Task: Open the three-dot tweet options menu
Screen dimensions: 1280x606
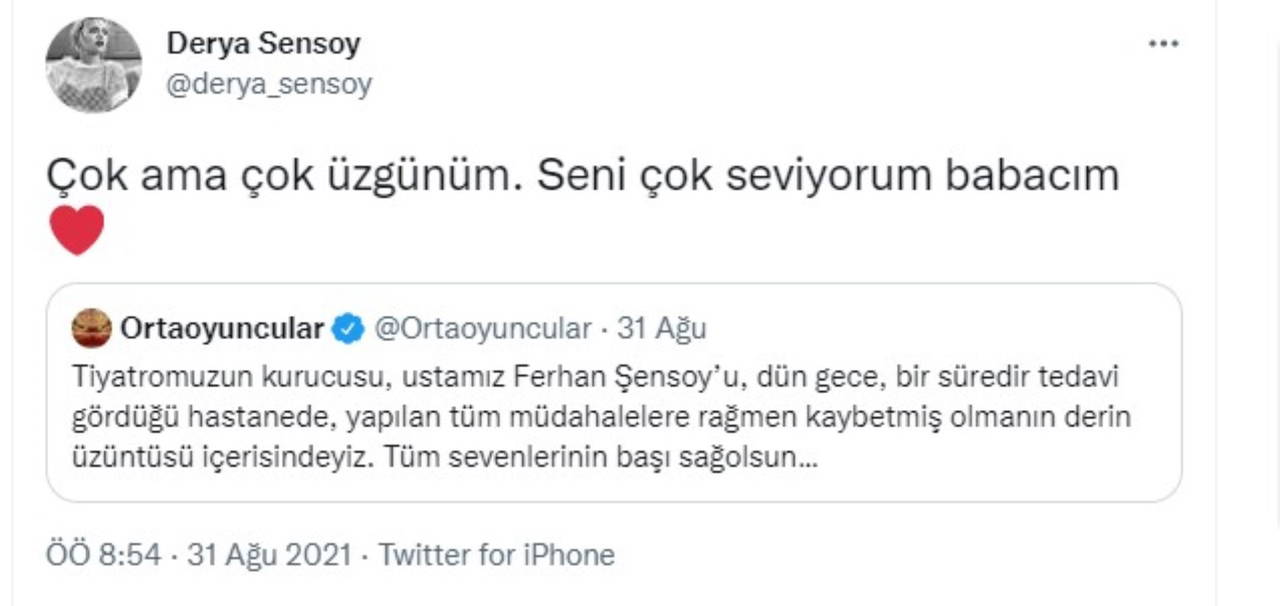Action: point(1163,45)
